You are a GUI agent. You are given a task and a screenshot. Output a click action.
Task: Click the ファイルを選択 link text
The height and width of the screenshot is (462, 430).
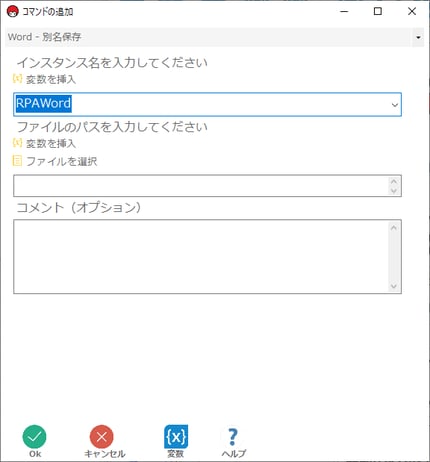pyautogui.click(x=62, y=162)
